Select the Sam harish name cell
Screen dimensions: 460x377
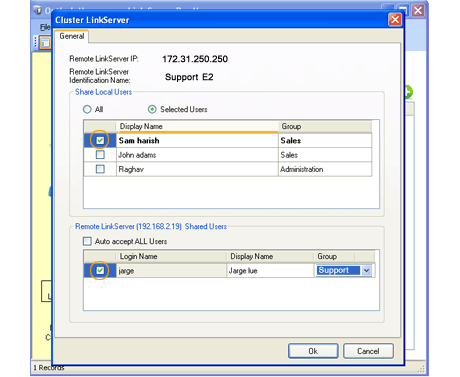tap(197, 140)
